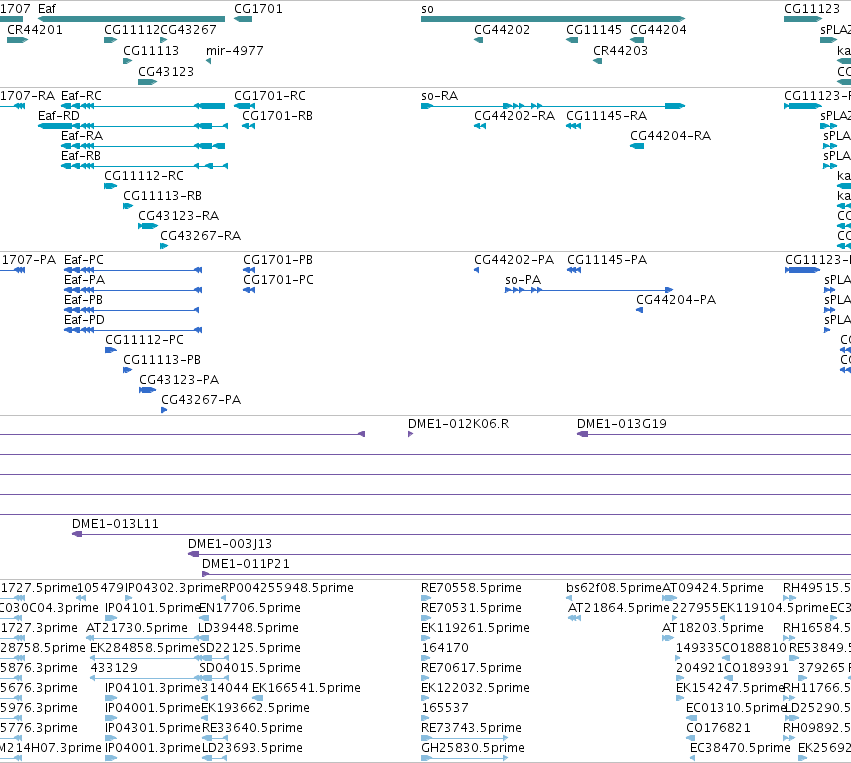The width and height of the screenshot is (851, 763).
Task: Select the long teal so gene bar
Action: point(553,19)
